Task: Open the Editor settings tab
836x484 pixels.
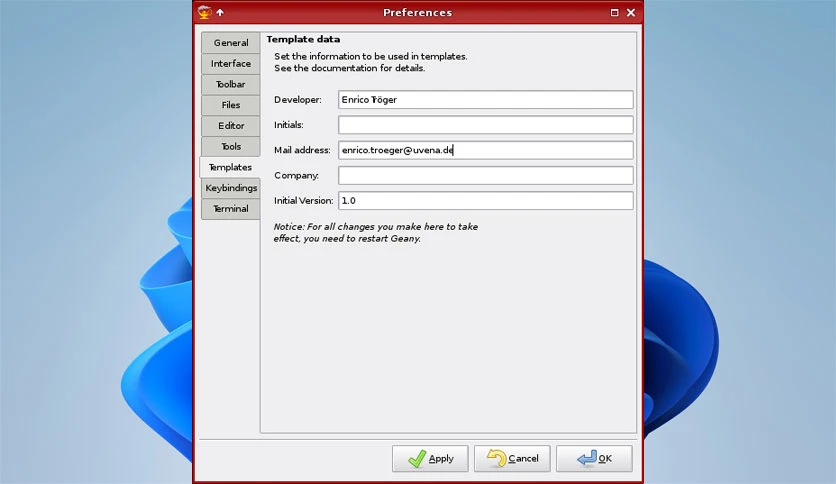Action: [x=231, y=126]
